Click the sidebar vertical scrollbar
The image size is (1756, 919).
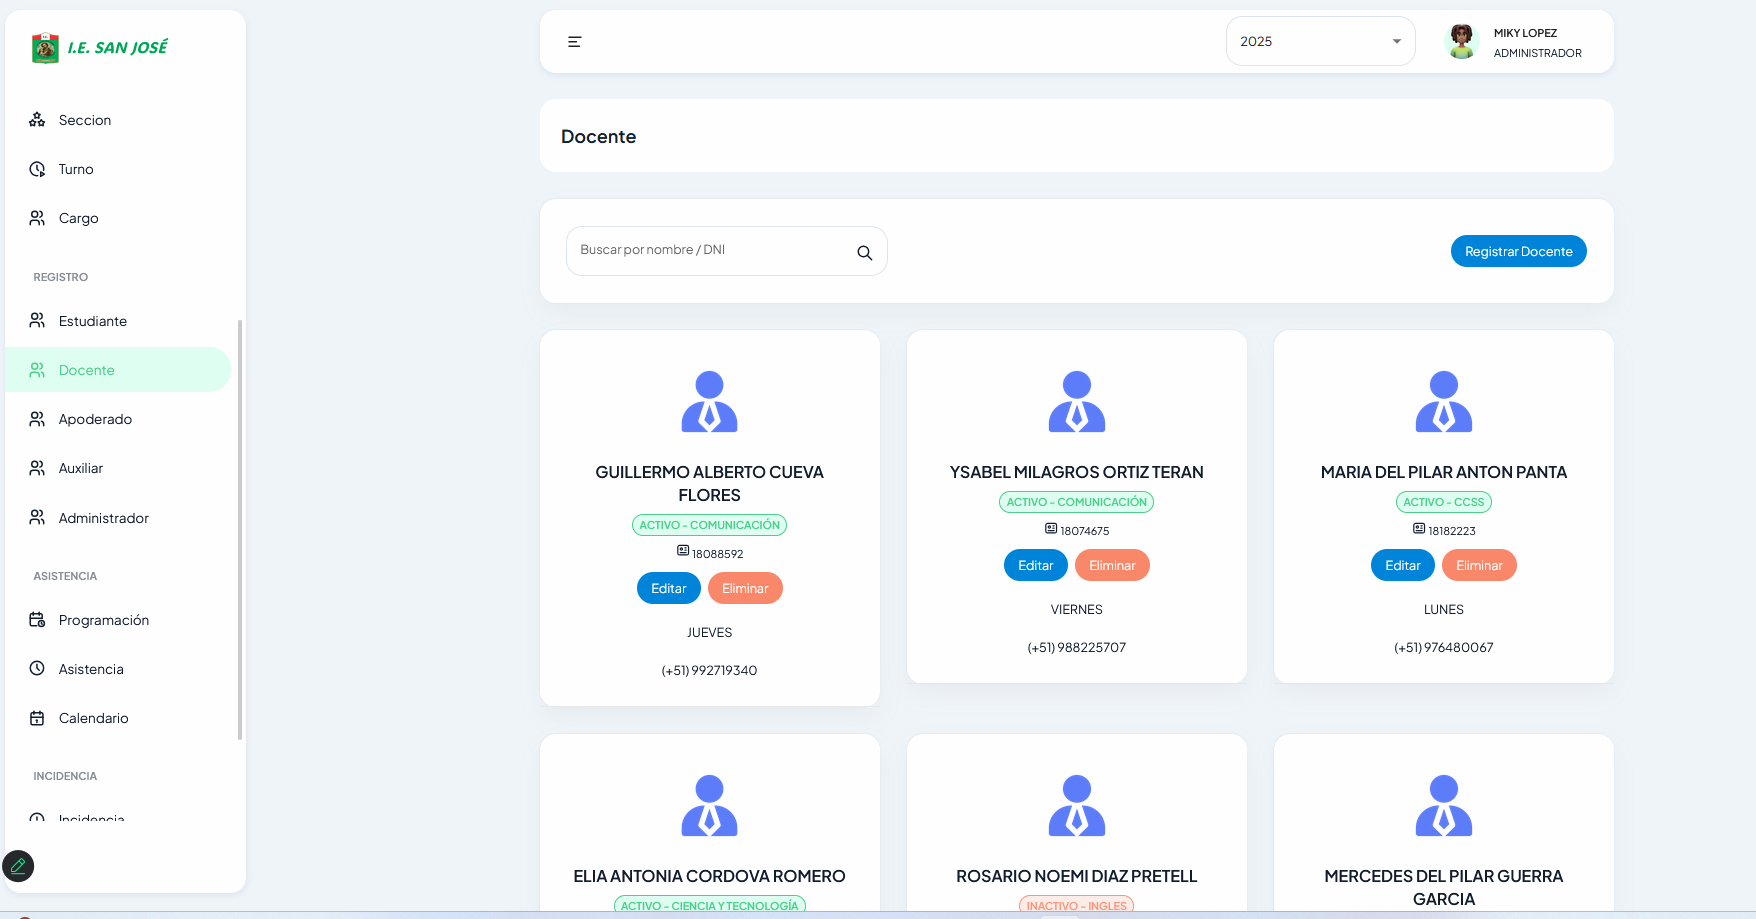239,530
